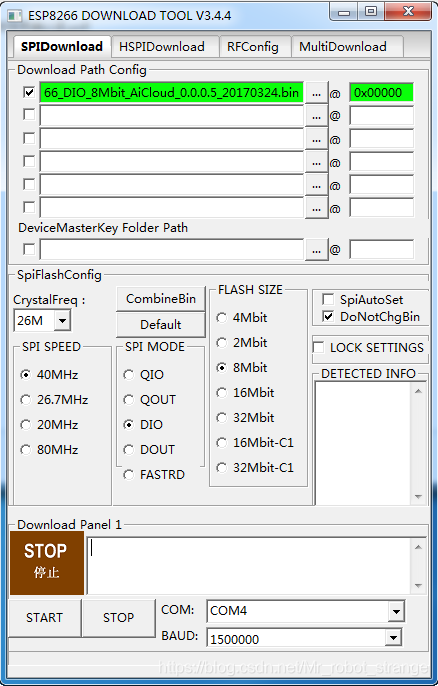438x686 pixels.
Task: Browse for file on the AiCloud bin row
Action: tap(316, 94)
